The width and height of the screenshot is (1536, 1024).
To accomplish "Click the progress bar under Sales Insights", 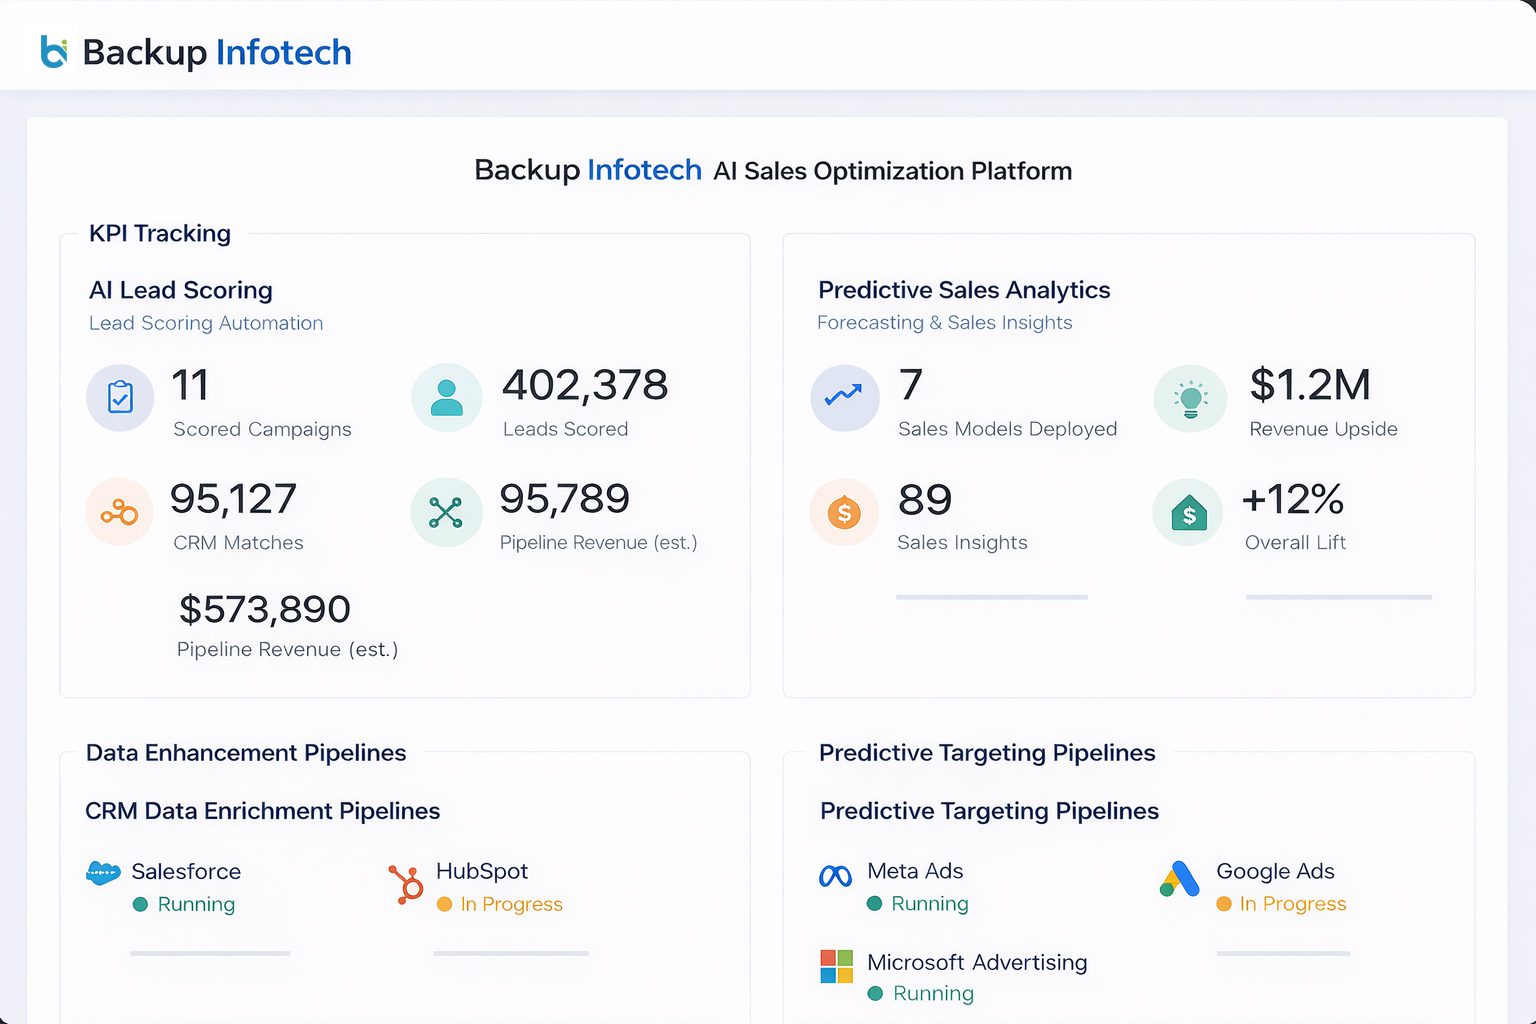I will [x=991, y=597].
